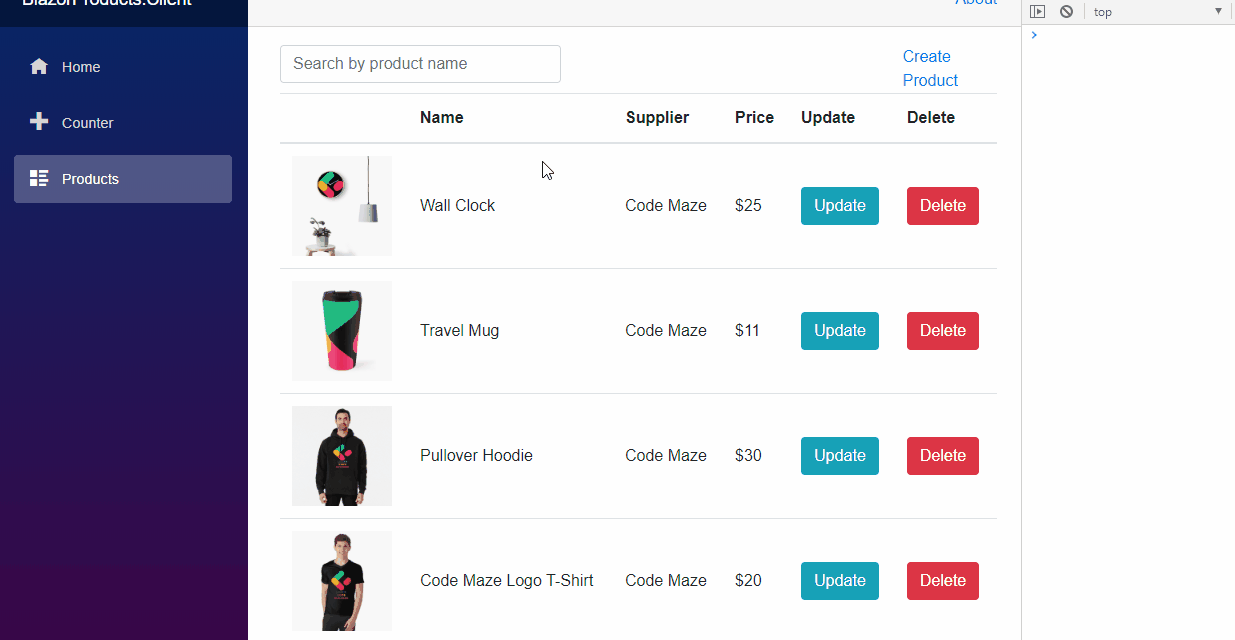Navigate to the Counter menu item
The width and height of the screenshot is (1235, 640).
point(88,123)
